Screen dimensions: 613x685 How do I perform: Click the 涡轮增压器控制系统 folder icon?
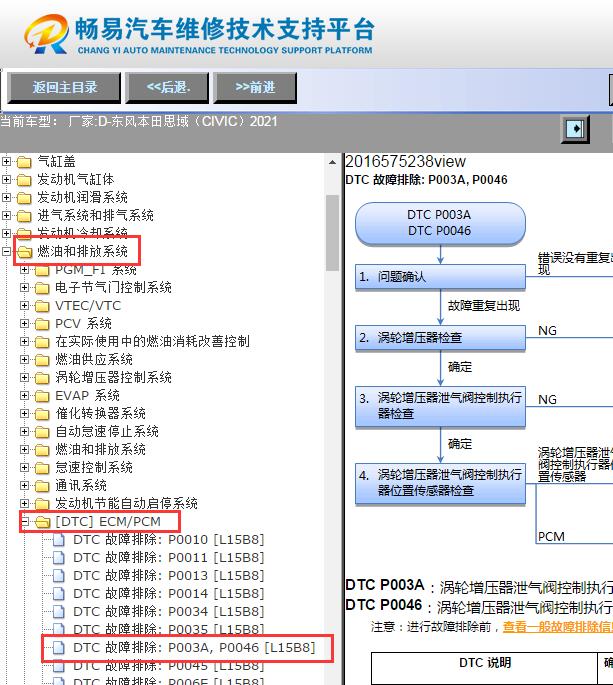(x=42, y=378)
